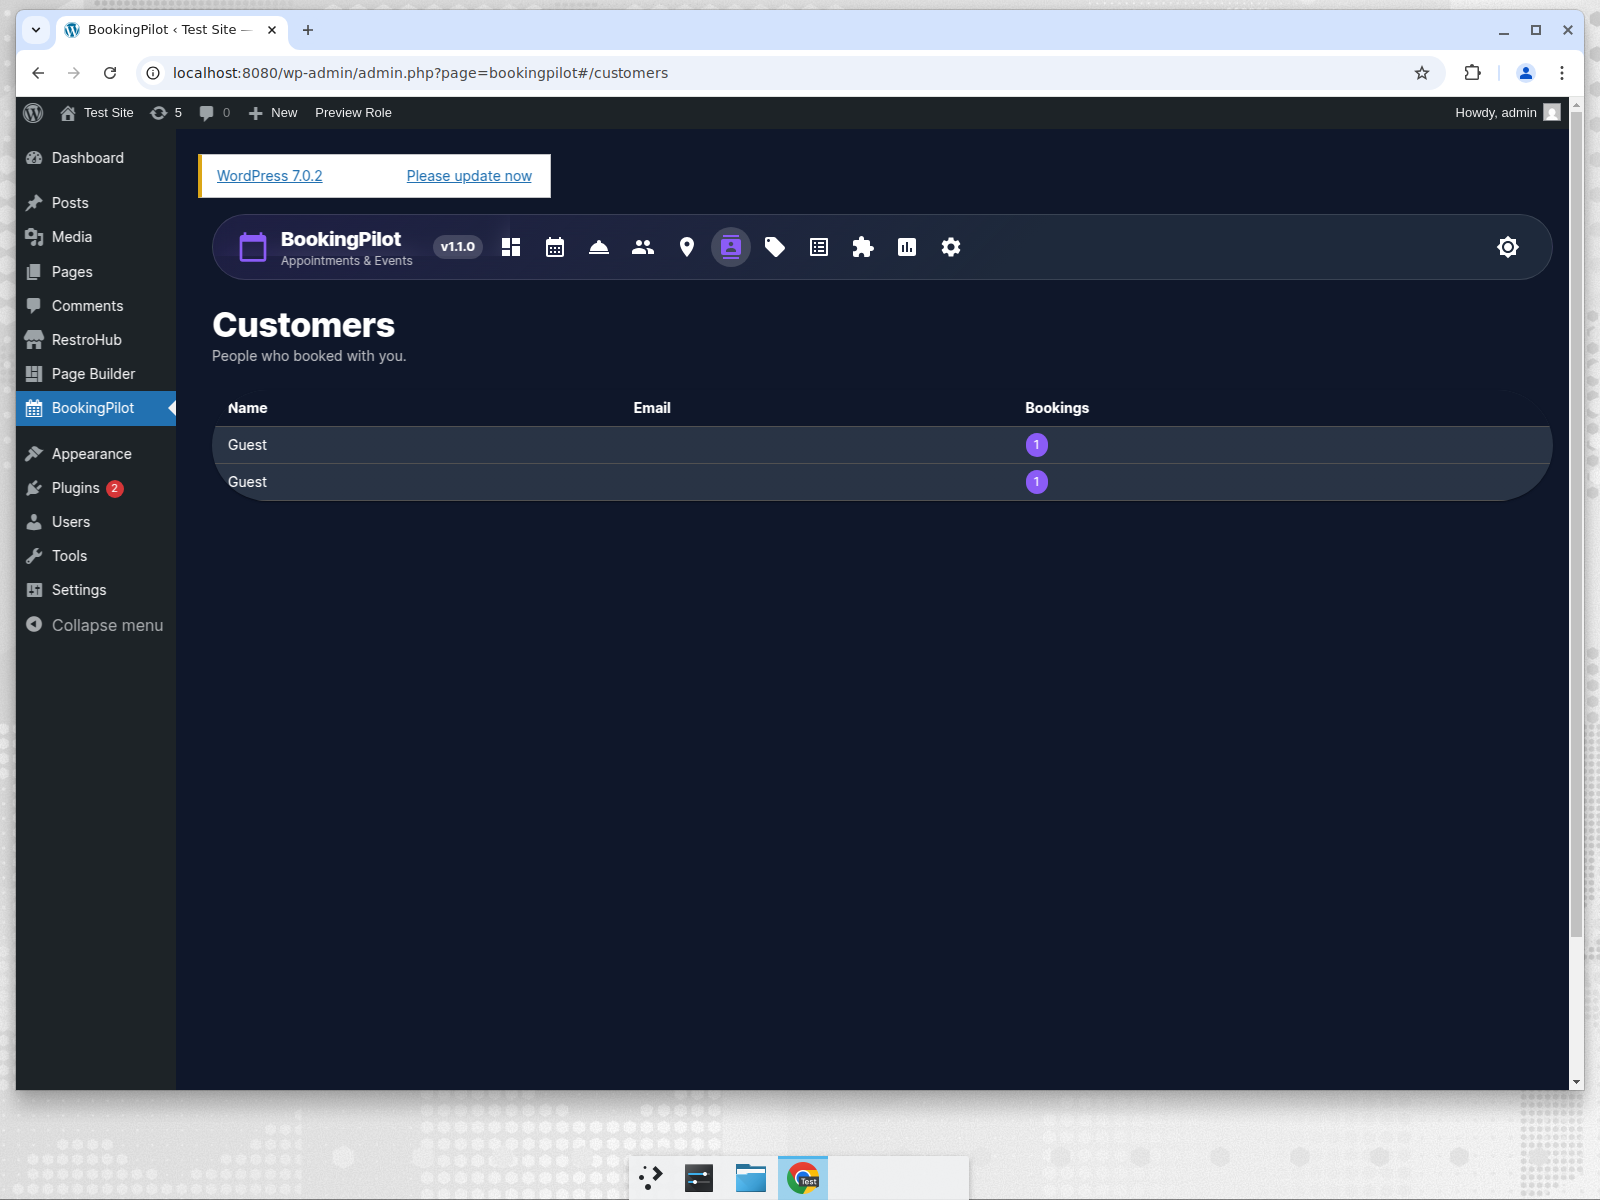Open RestroHub in the sidebar
Screen dimensions: 1600x1200
pyautogui.click(x=96, y=340)
